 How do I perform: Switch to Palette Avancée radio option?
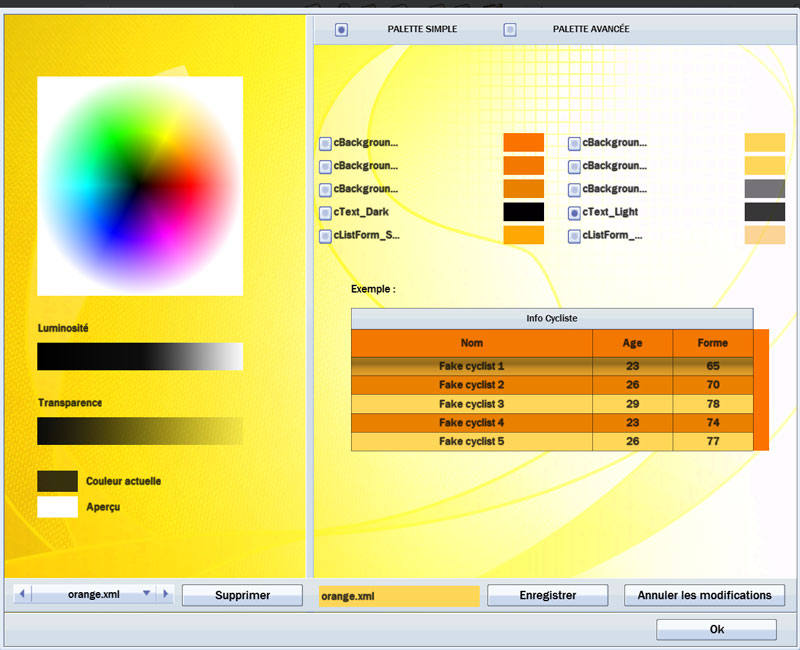(510, 30)
